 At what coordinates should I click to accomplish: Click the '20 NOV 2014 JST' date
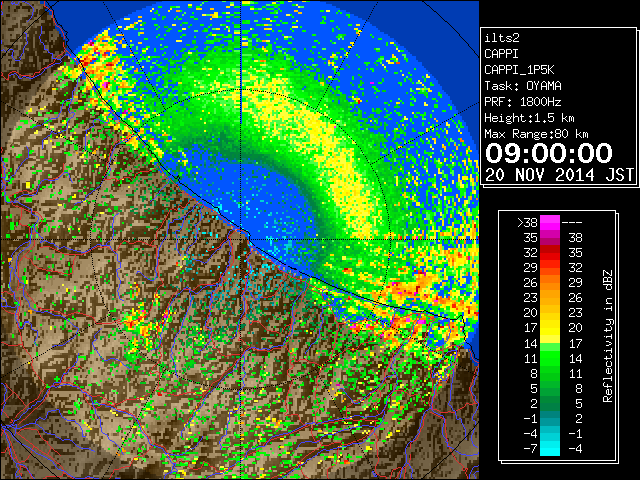(x=559, y=175)
